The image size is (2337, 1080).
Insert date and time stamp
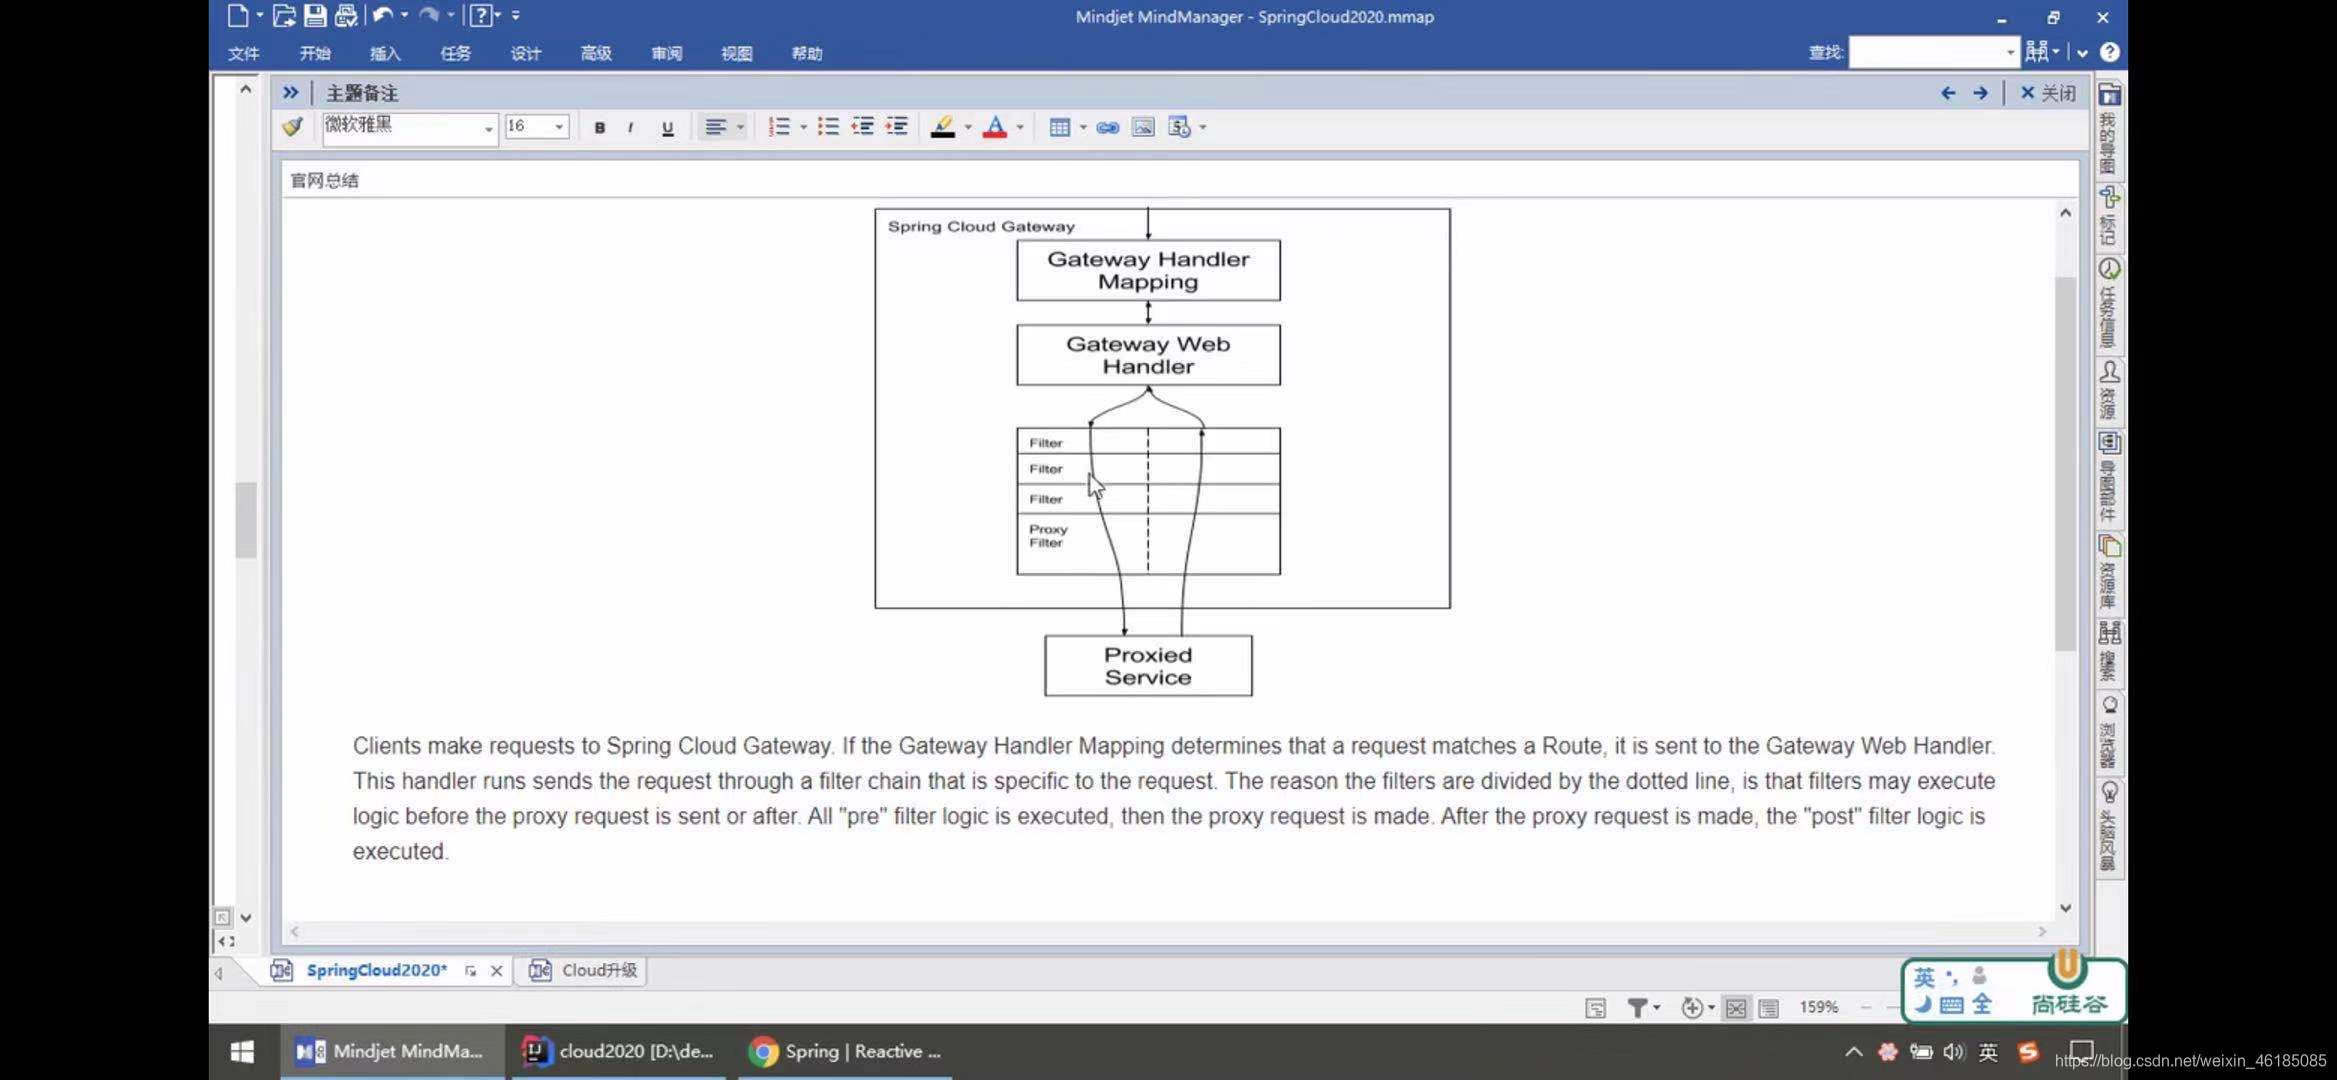[1180, 127]
